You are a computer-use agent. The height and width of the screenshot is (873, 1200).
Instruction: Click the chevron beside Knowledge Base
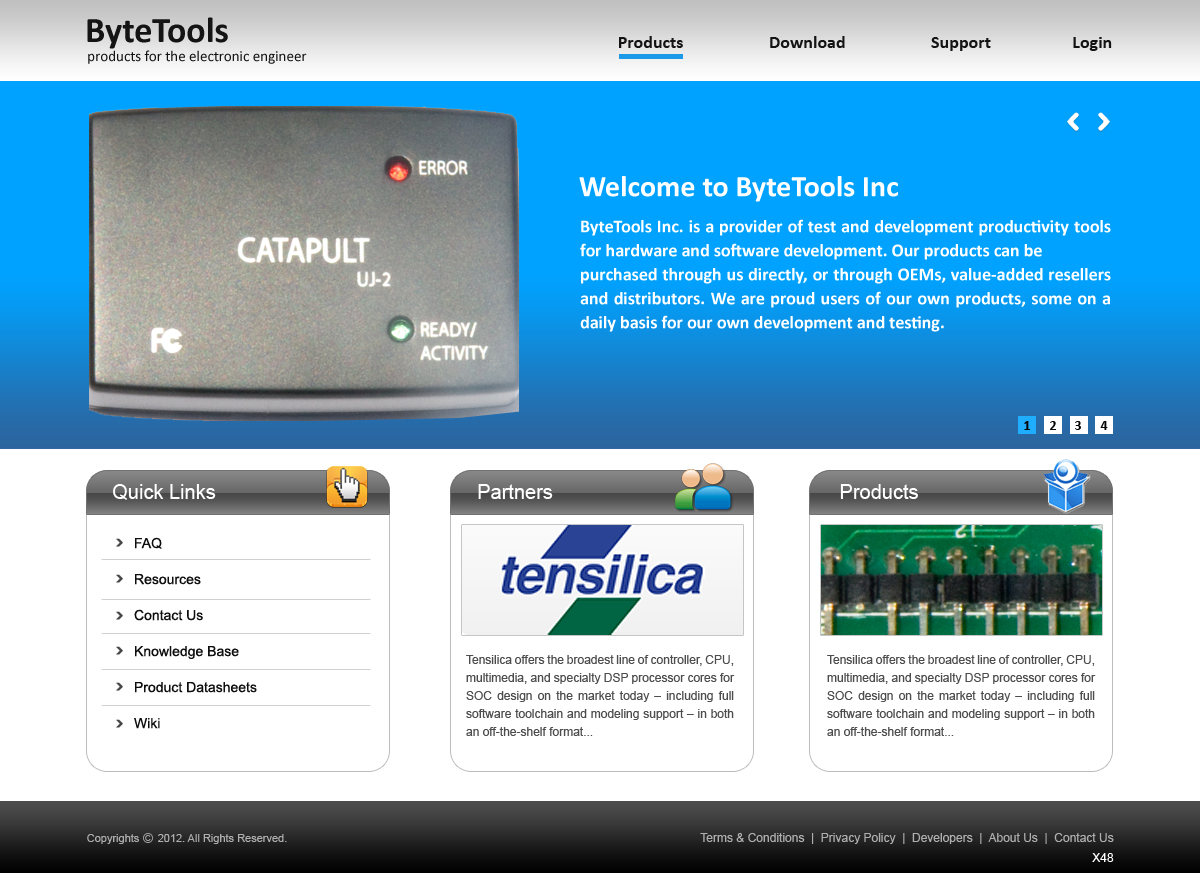pyautogui.click(x=120, y=651)
